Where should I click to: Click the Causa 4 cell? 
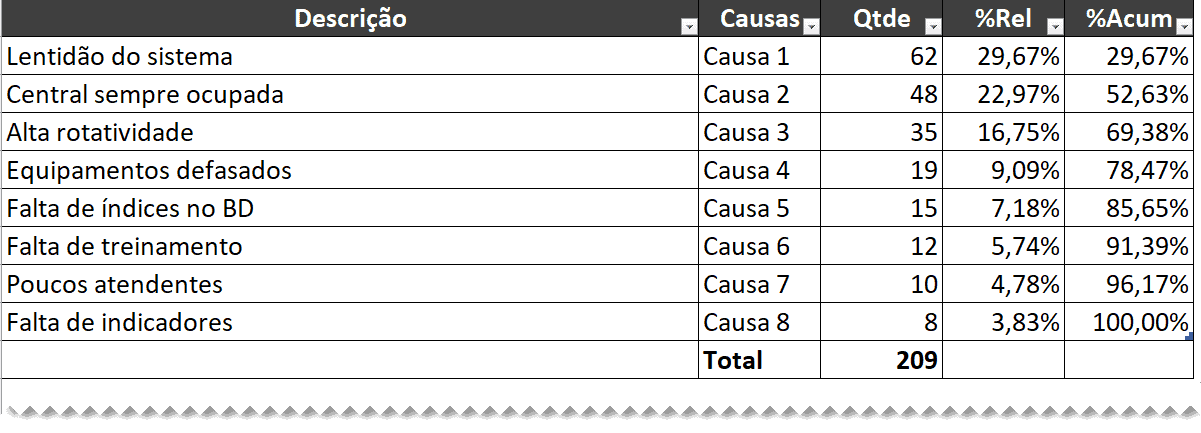(x=759, y=170)
